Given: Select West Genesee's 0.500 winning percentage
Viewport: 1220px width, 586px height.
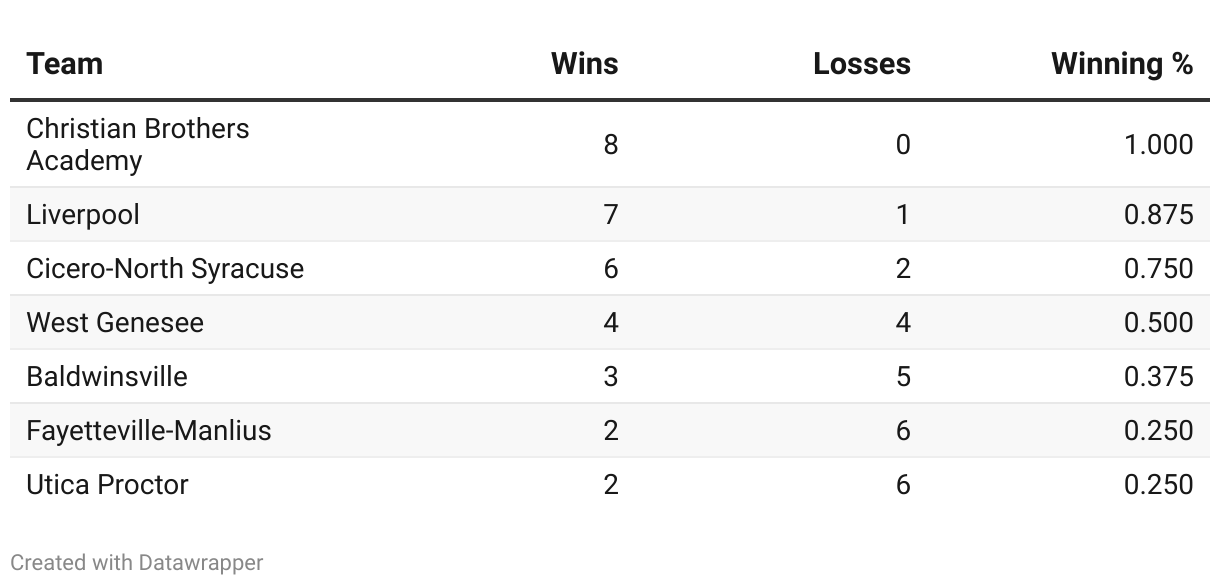Looking at the screenshot, I should pyautogui.click(x=1158, y=323).
